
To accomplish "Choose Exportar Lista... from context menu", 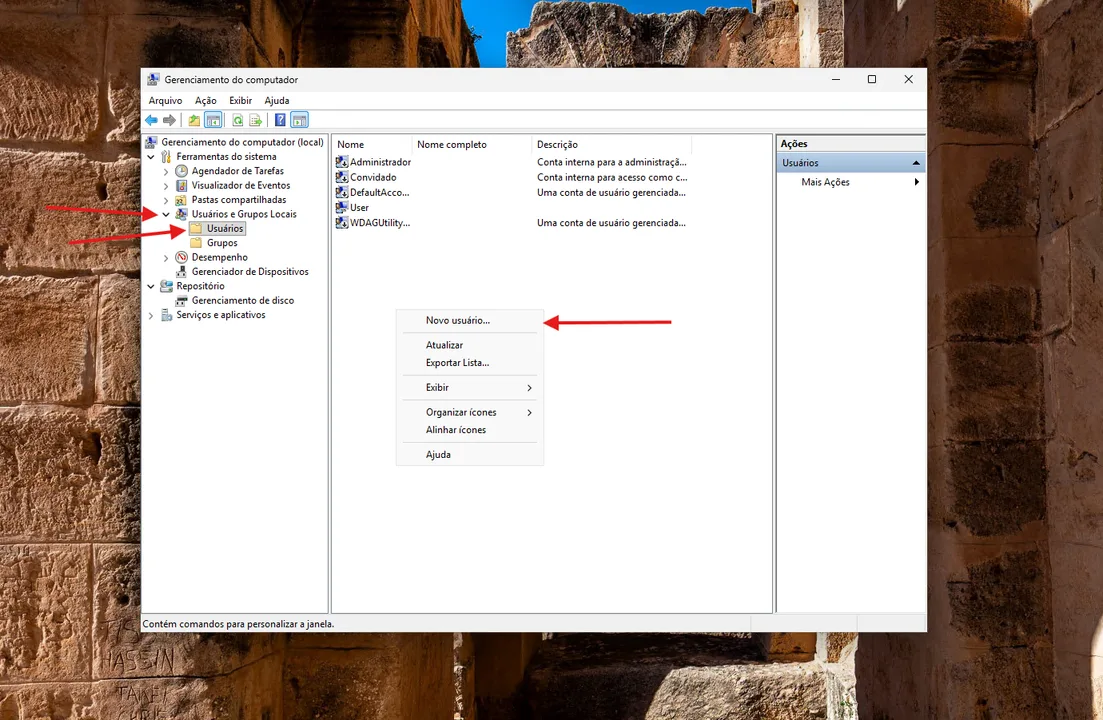I will tap(470, 363).
